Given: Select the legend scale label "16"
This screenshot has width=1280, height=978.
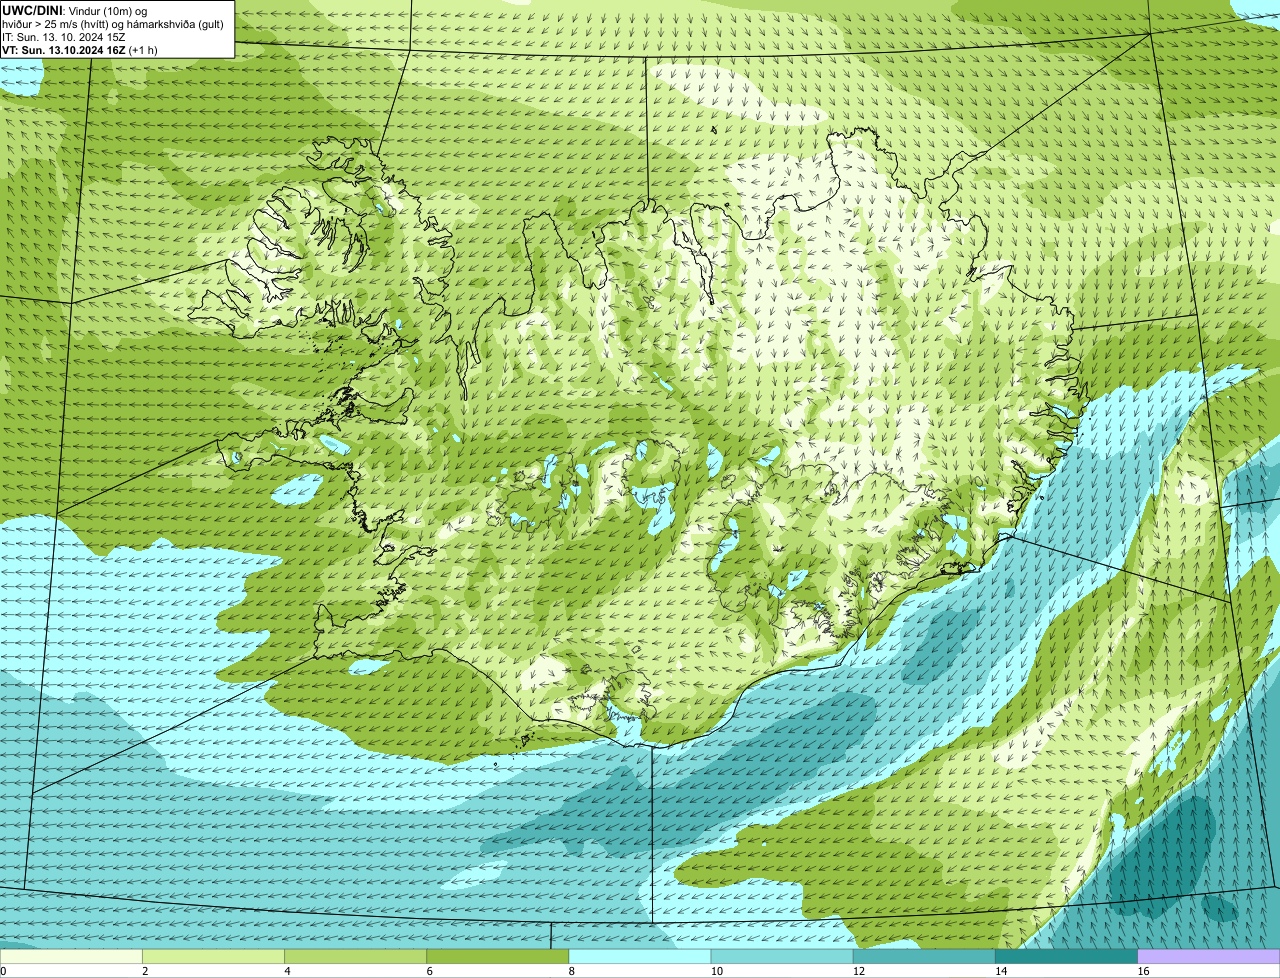Looking at the screenshot, I should 1143,971.
